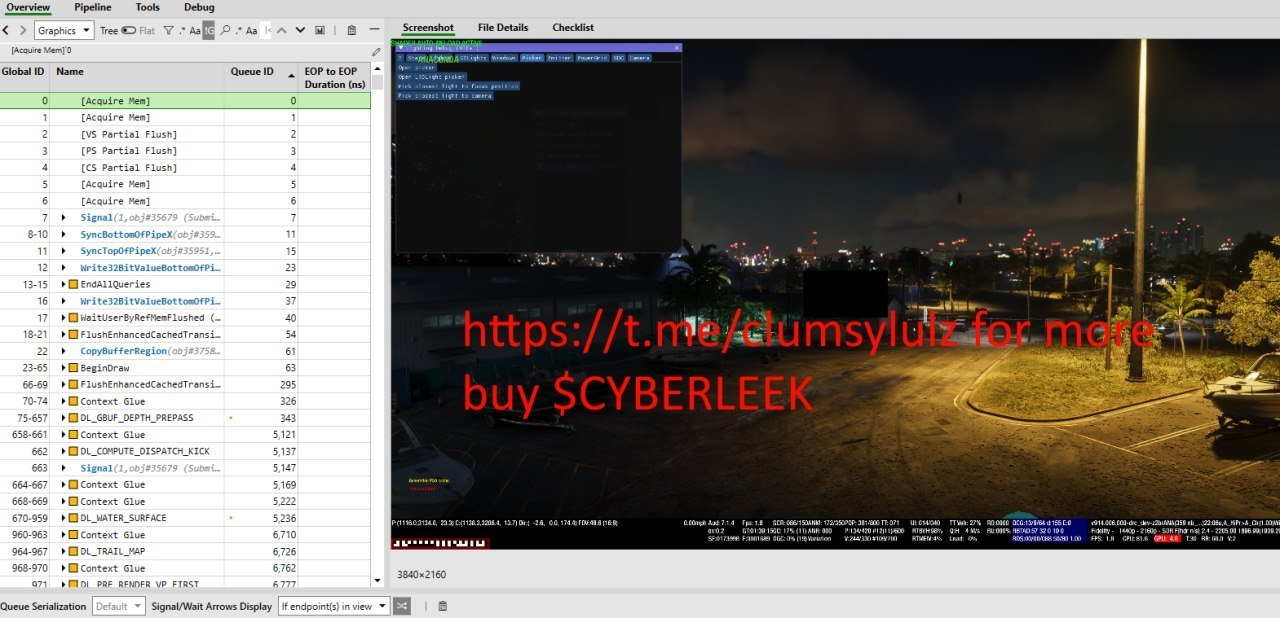Toggle match case Aa beside the search magnifier
The width and height of the screenshot is (1280, 618).
point(252,31)
